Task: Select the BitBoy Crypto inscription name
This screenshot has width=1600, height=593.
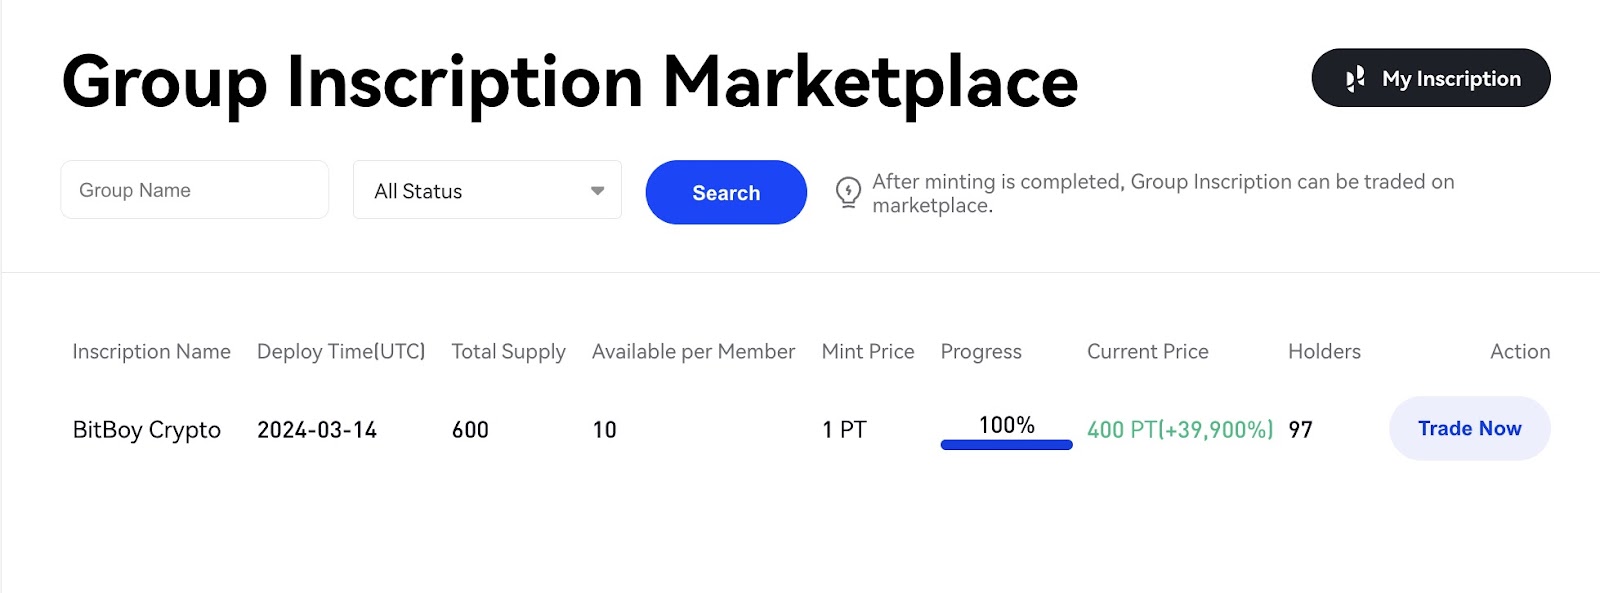Action: pyautogui.click(x=147, y=430)
